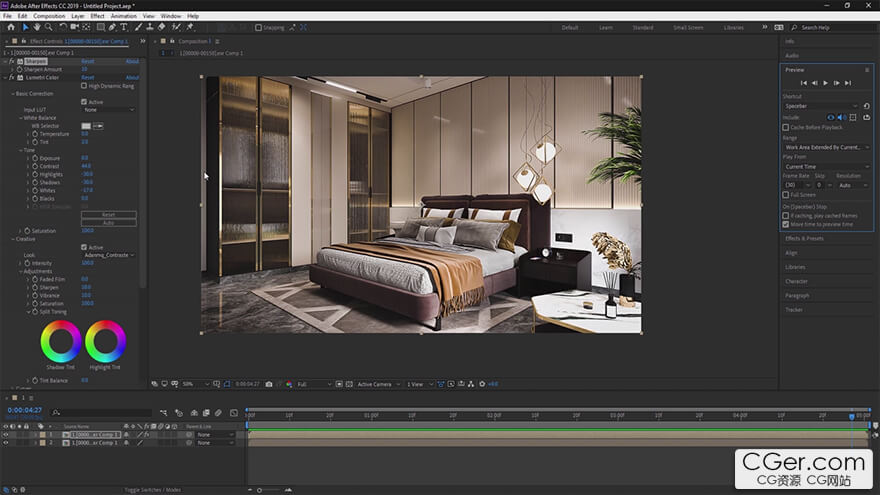Reset the Lumetri Color effect
Viewport: 880px width, 495px height.
point(88,77)
